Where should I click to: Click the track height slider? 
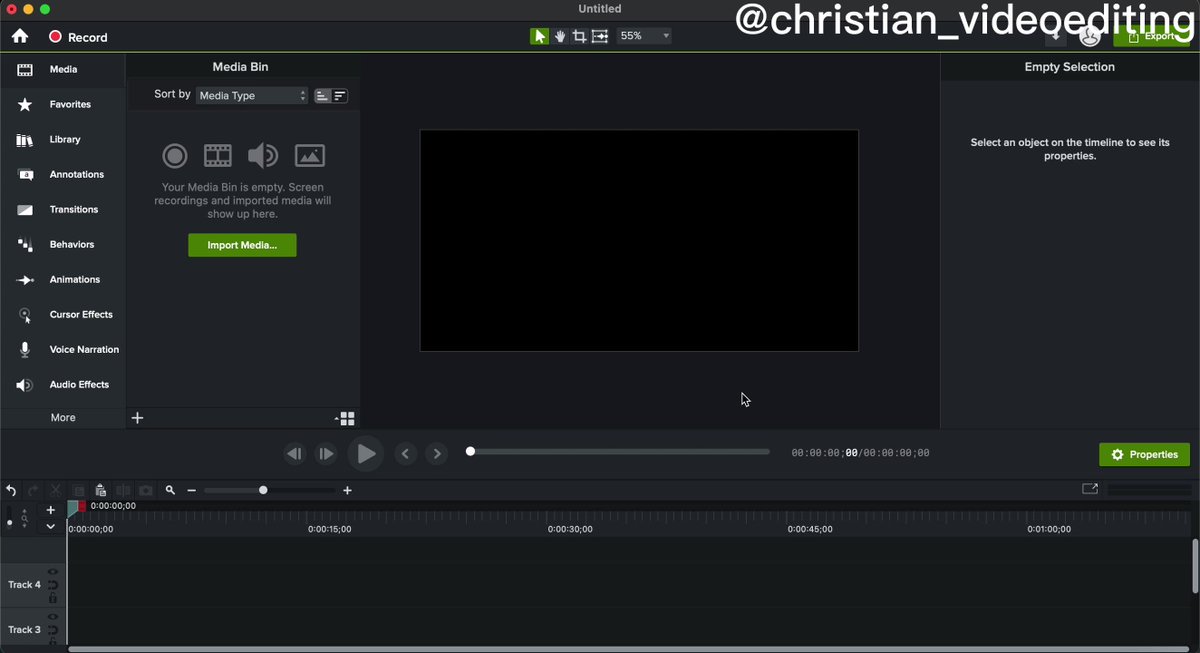pos(10,519)
